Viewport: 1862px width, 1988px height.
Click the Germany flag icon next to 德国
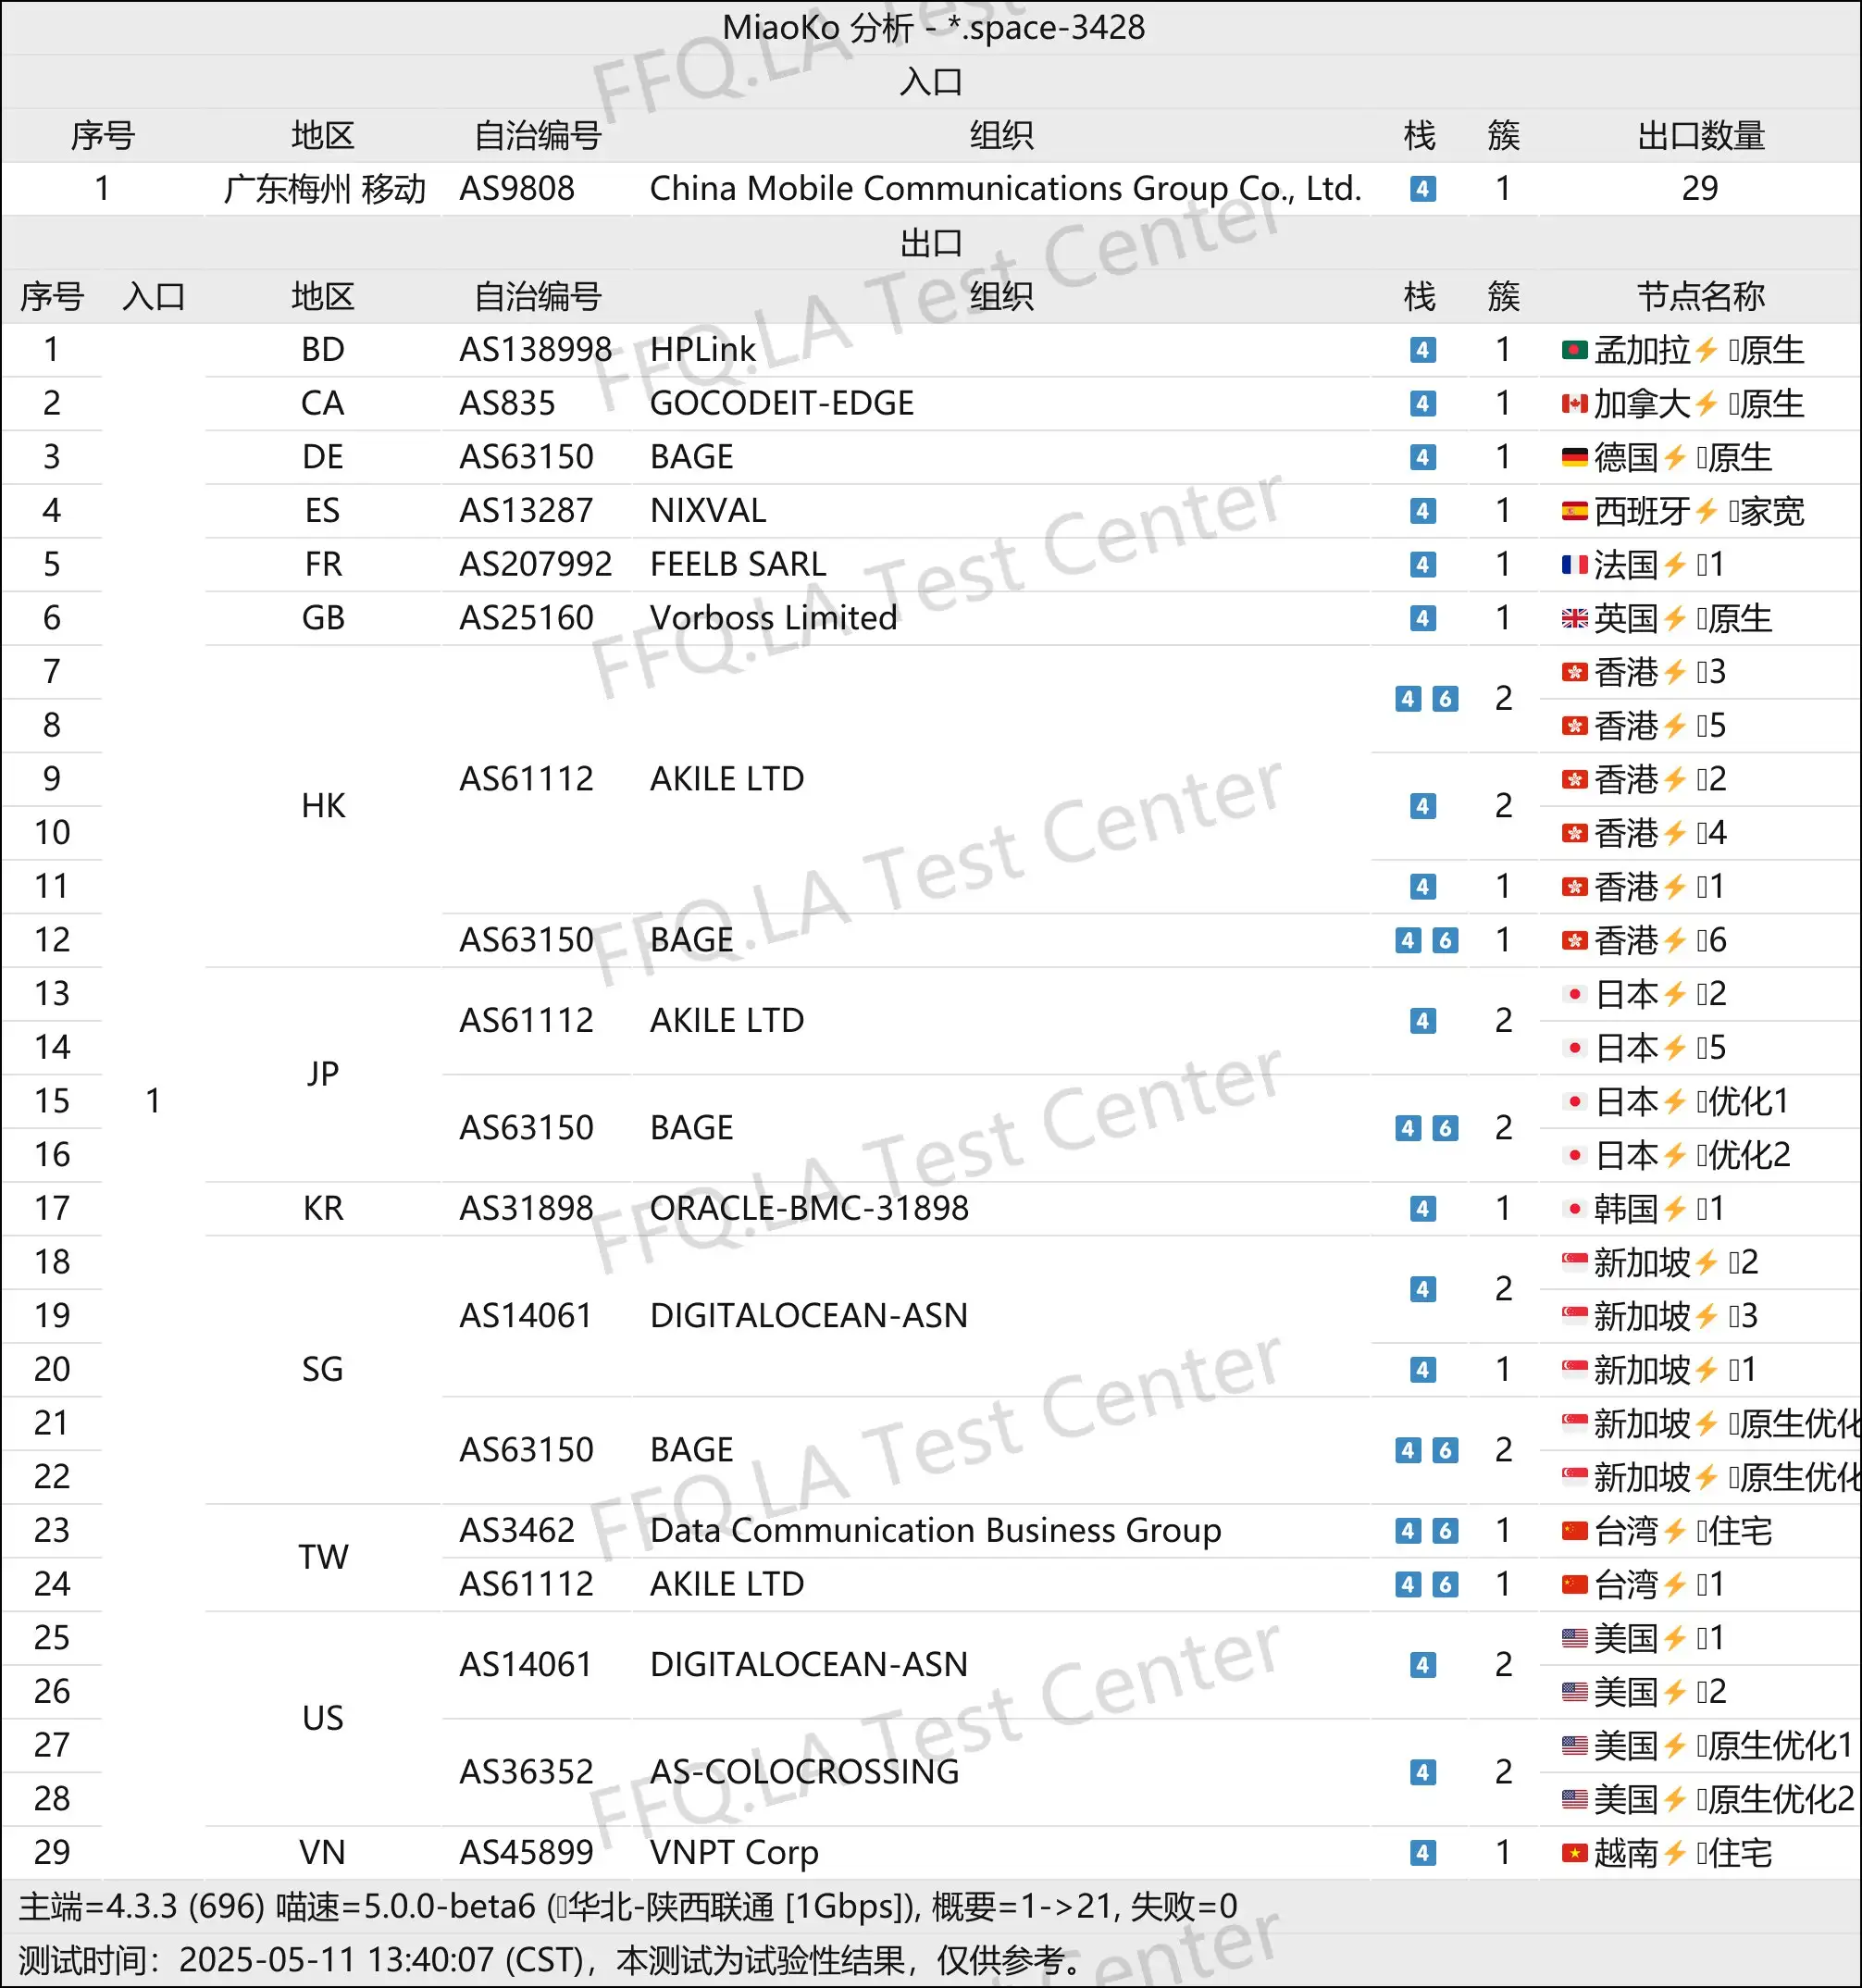1574,457
